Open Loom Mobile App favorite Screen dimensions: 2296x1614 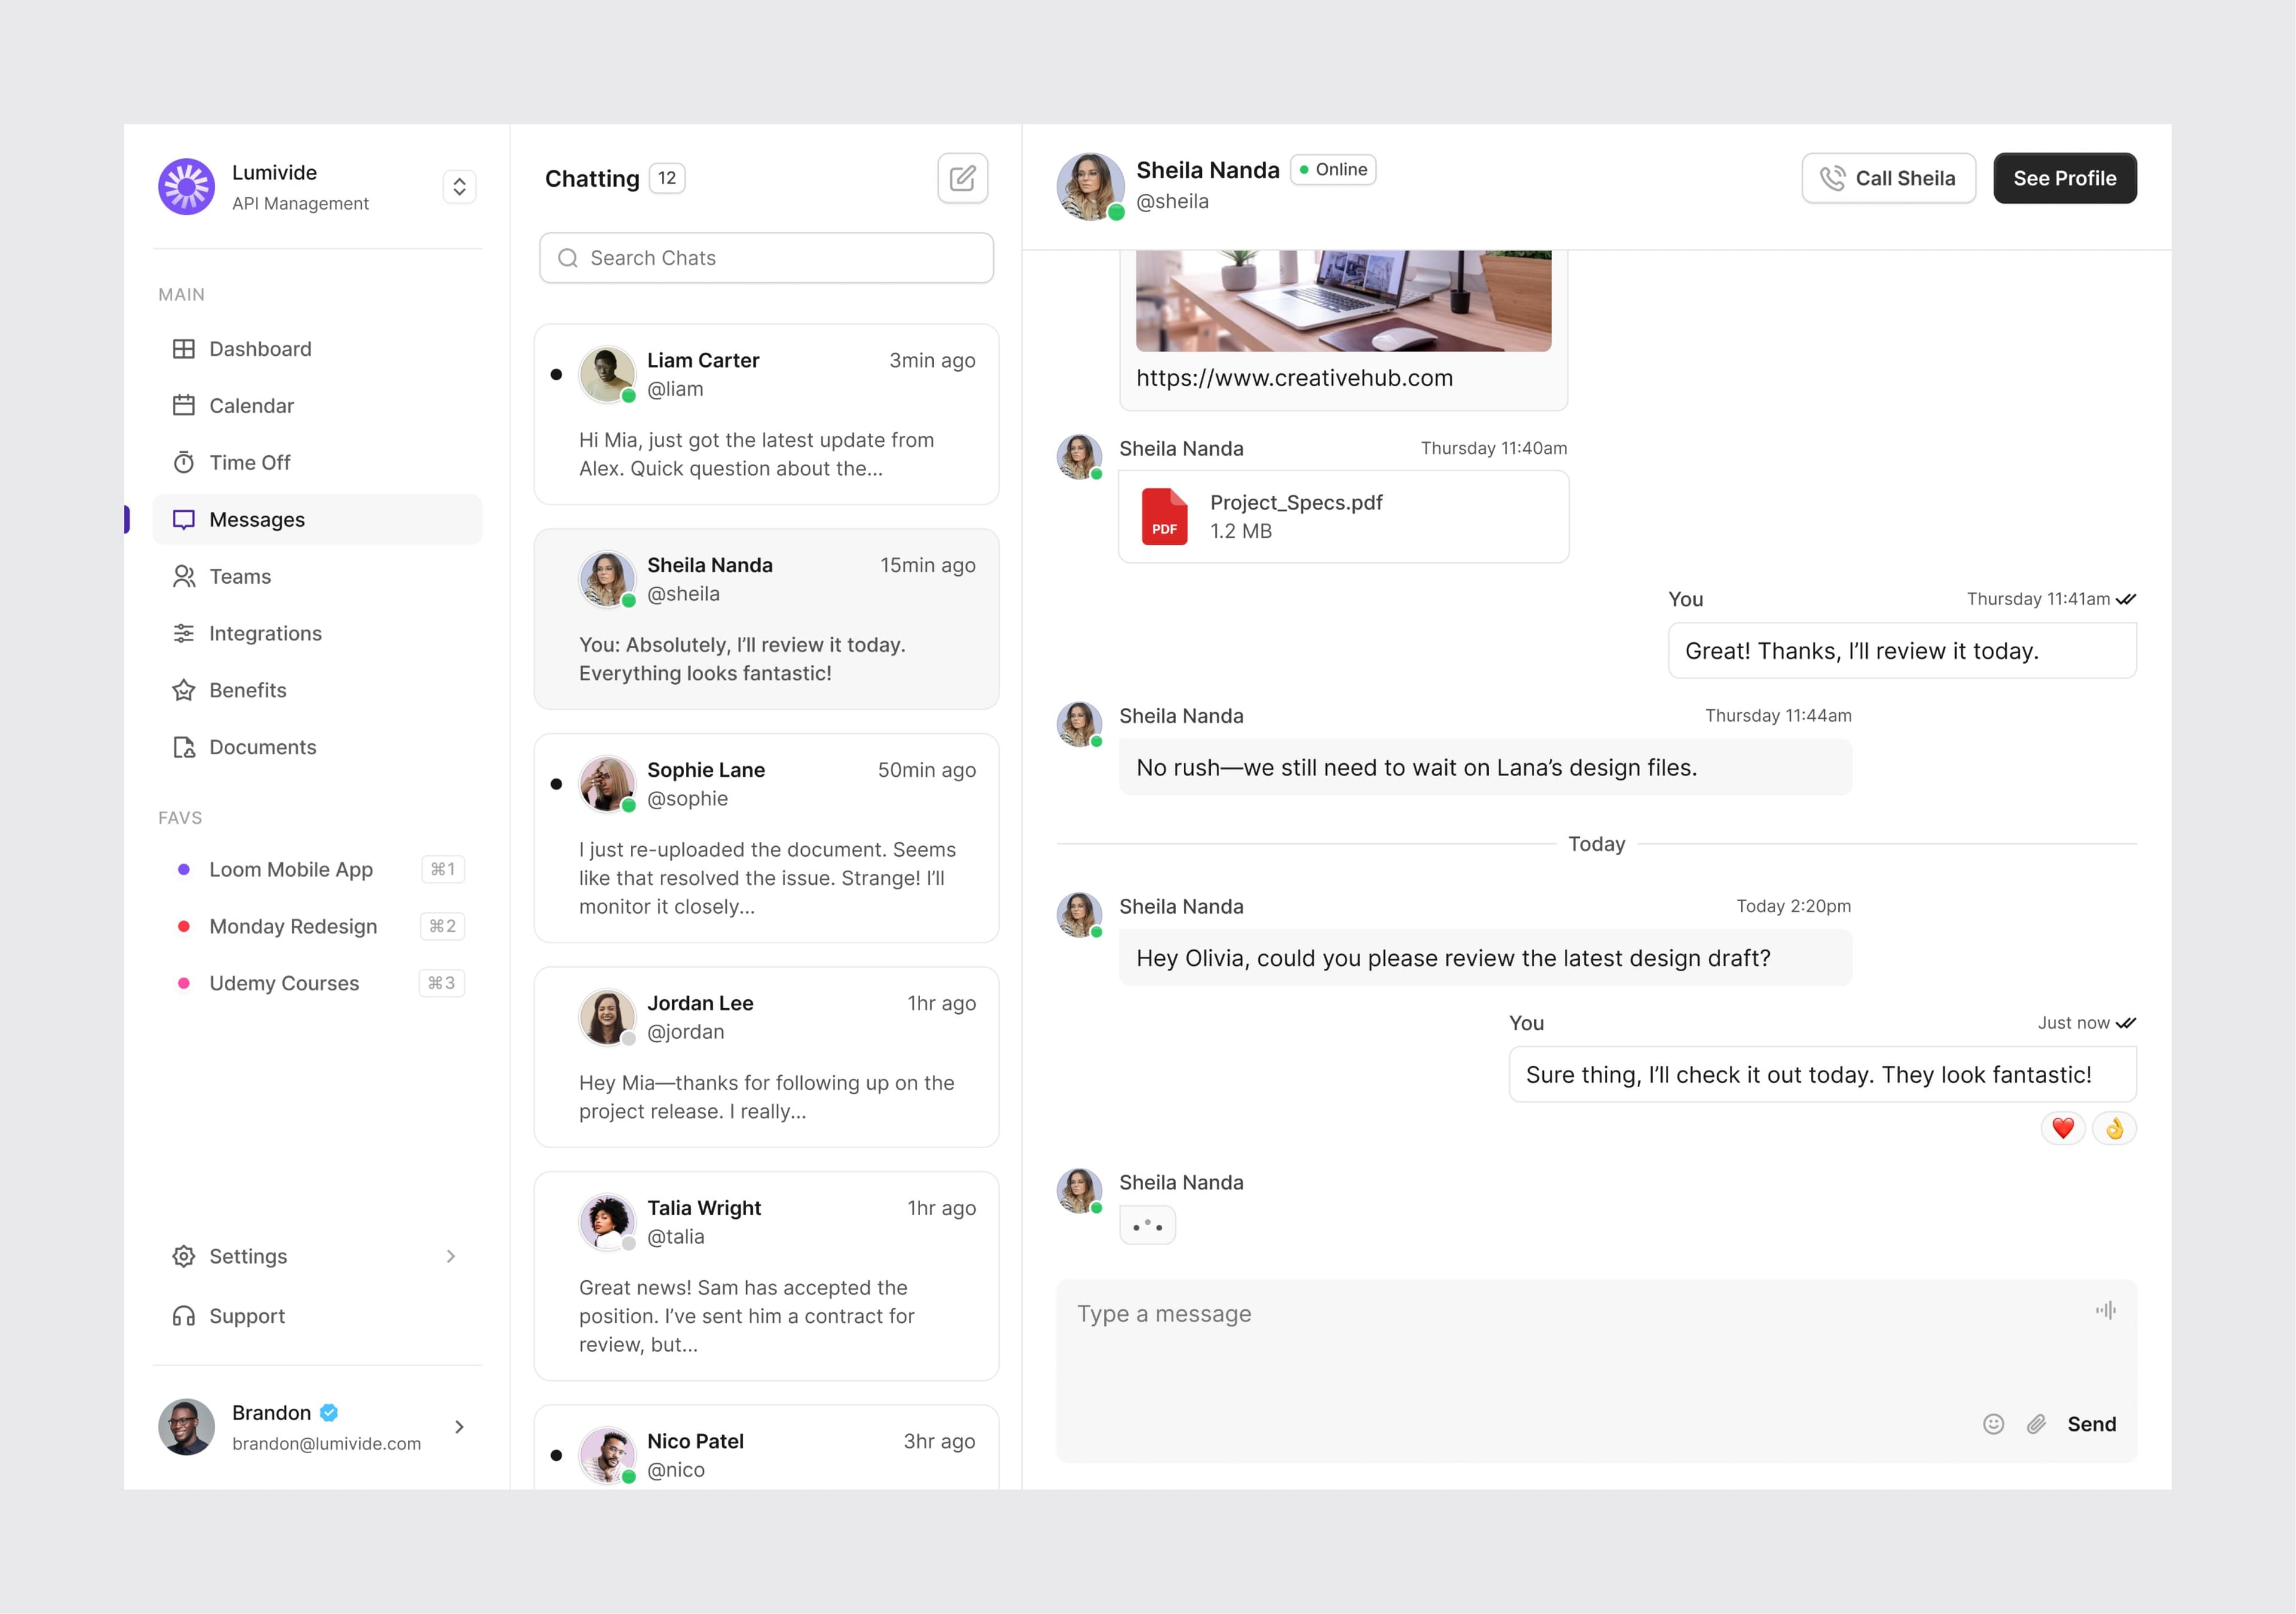point(317,869)
